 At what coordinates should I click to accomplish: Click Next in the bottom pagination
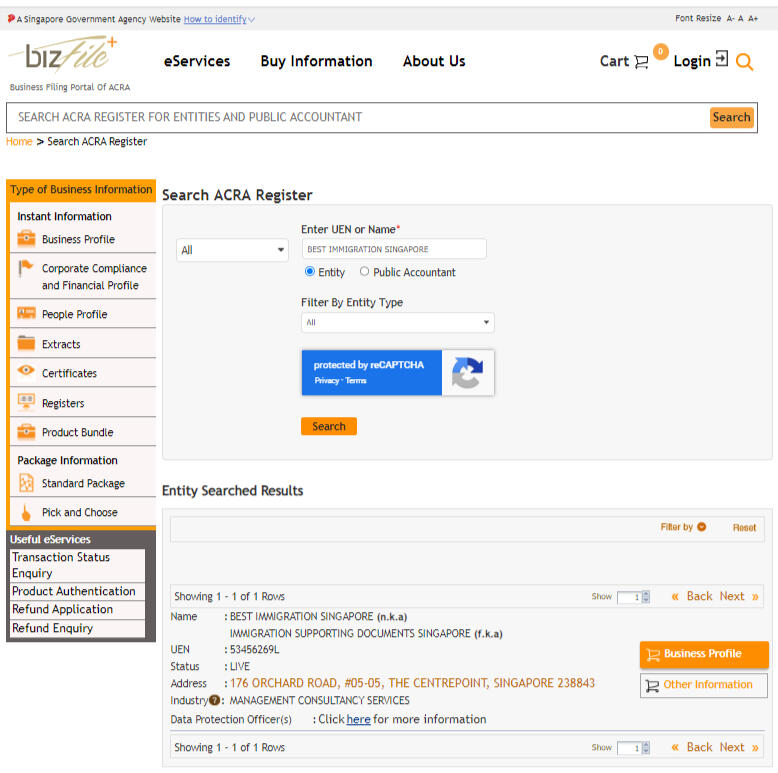click(x=732, y=747)
